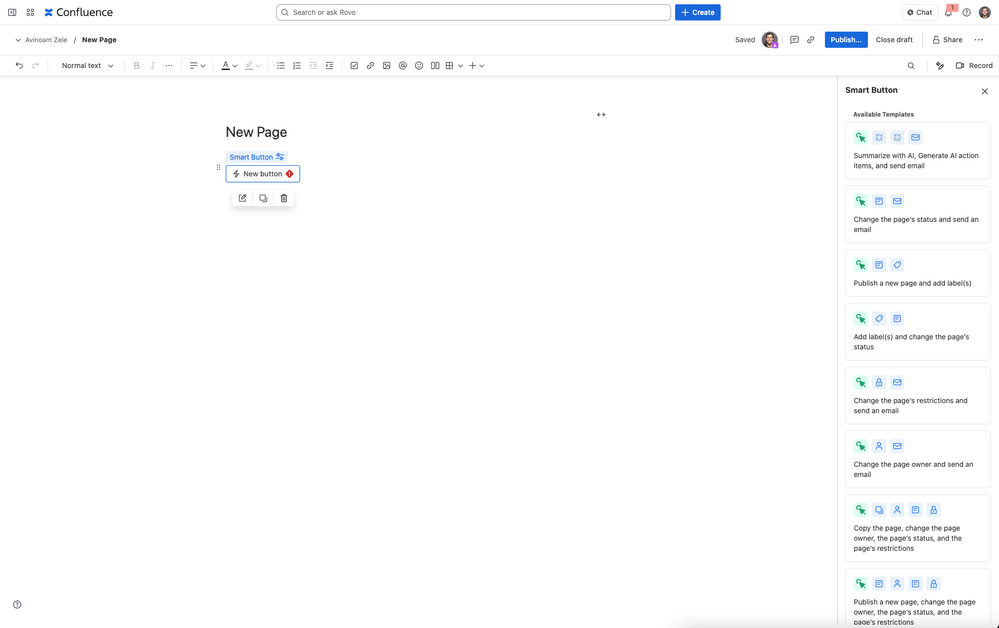Expand the Avinoam Zele space breadcrumb
This screenshot has height=628, width=999.
click(x=18, y=39)
